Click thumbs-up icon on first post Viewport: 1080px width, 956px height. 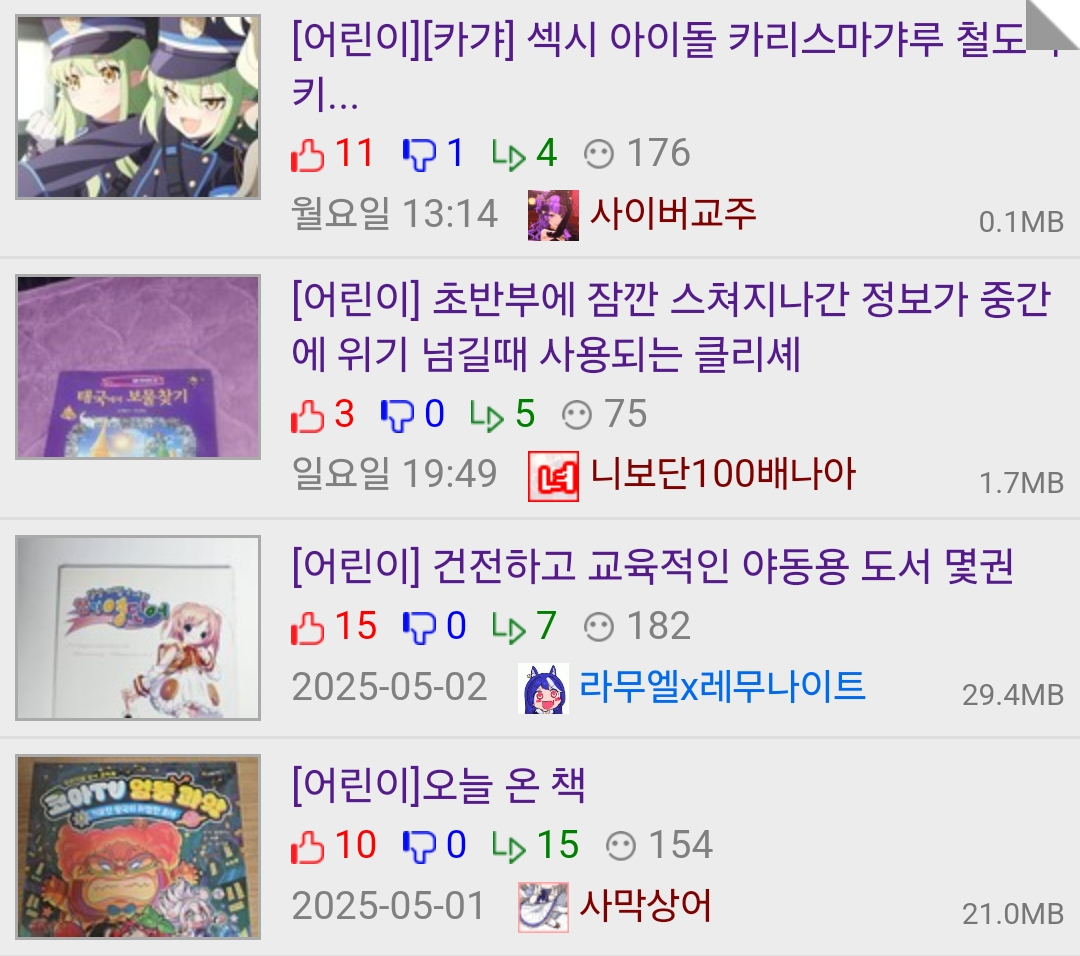tap(307, 154)
